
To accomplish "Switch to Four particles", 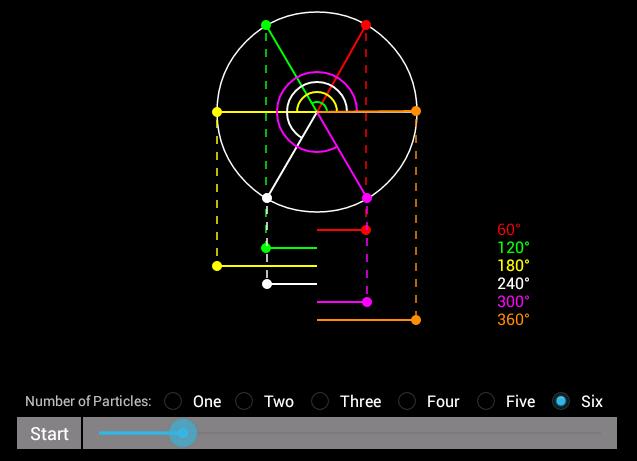I will pos(407,401).
